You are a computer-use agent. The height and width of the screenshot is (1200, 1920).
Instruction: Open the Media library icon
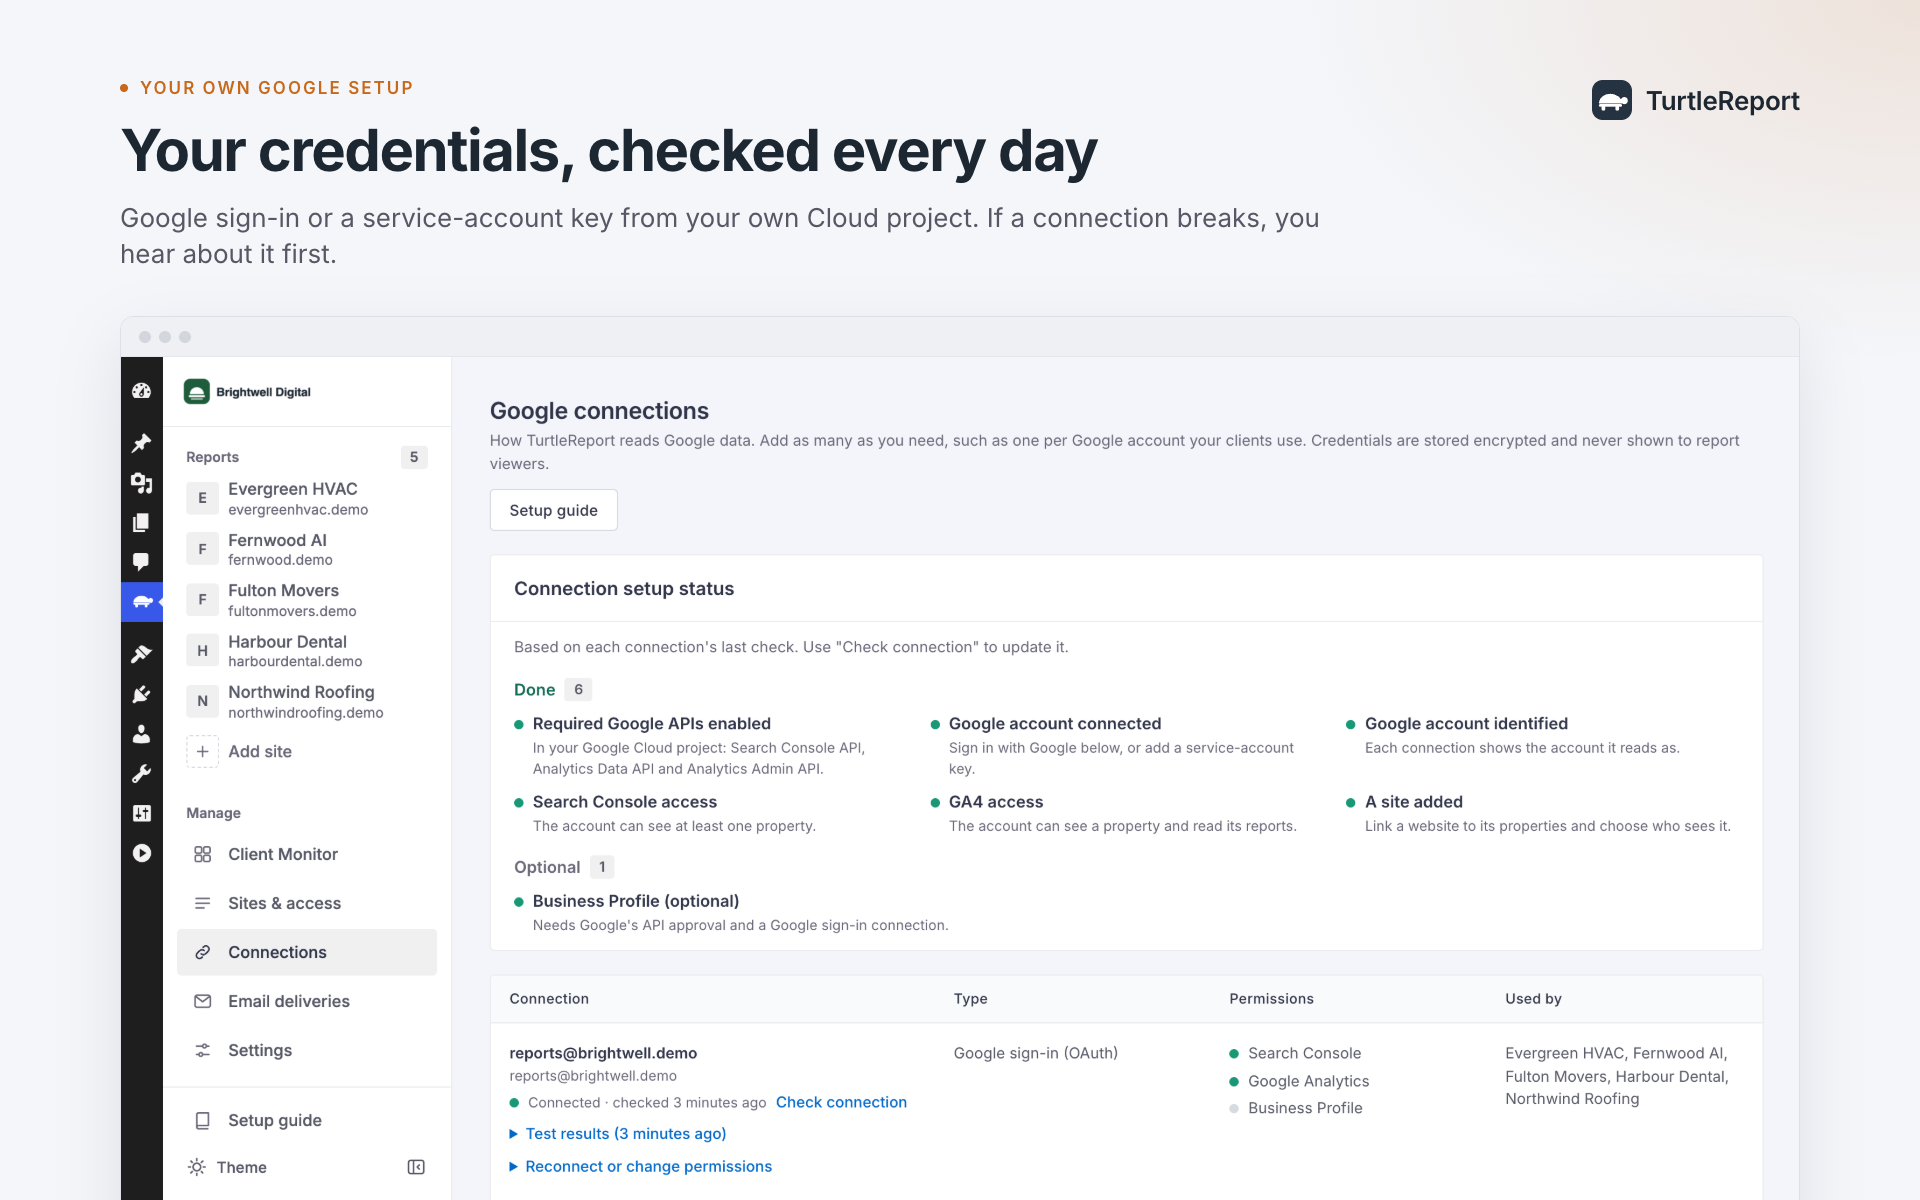(141, 483)
